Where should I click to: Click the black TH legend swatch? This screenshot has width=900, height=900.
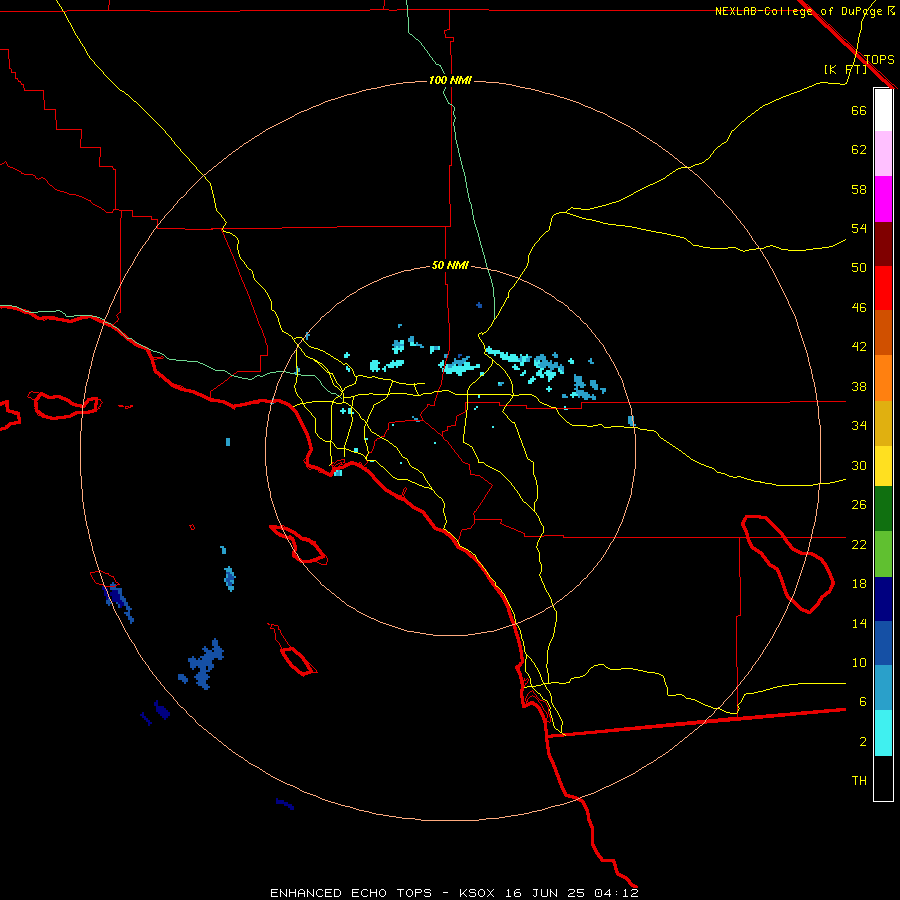pos(883,778)
